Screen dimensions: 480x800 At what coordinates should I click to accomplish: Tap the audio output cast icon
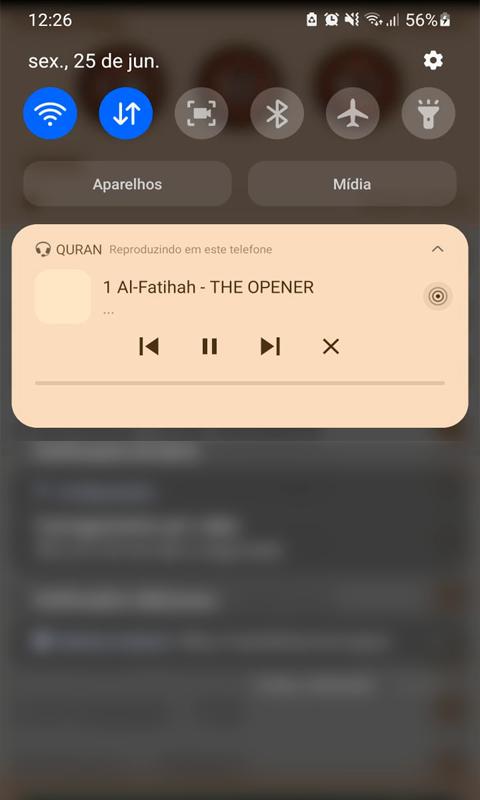pos(438,296)
